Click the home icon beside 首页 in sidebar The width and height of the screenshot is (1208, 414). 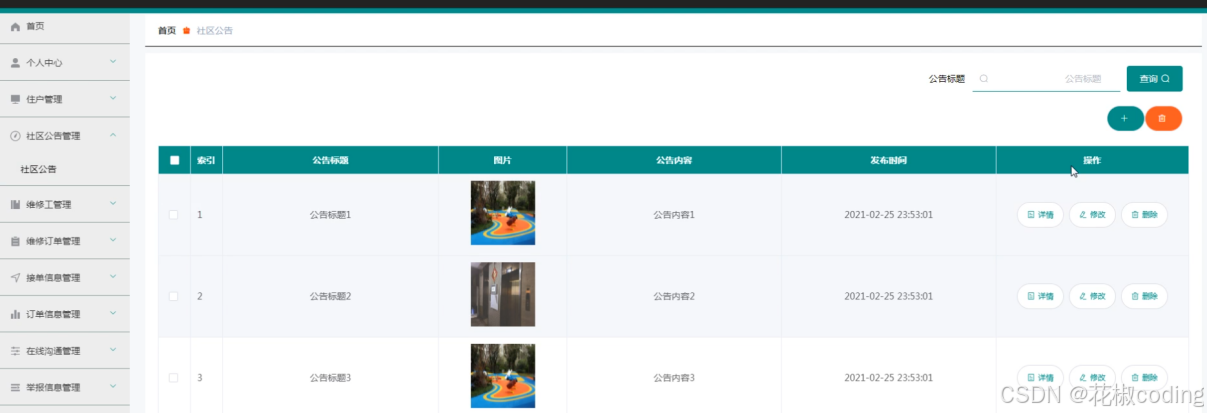[x=15, y=26]
